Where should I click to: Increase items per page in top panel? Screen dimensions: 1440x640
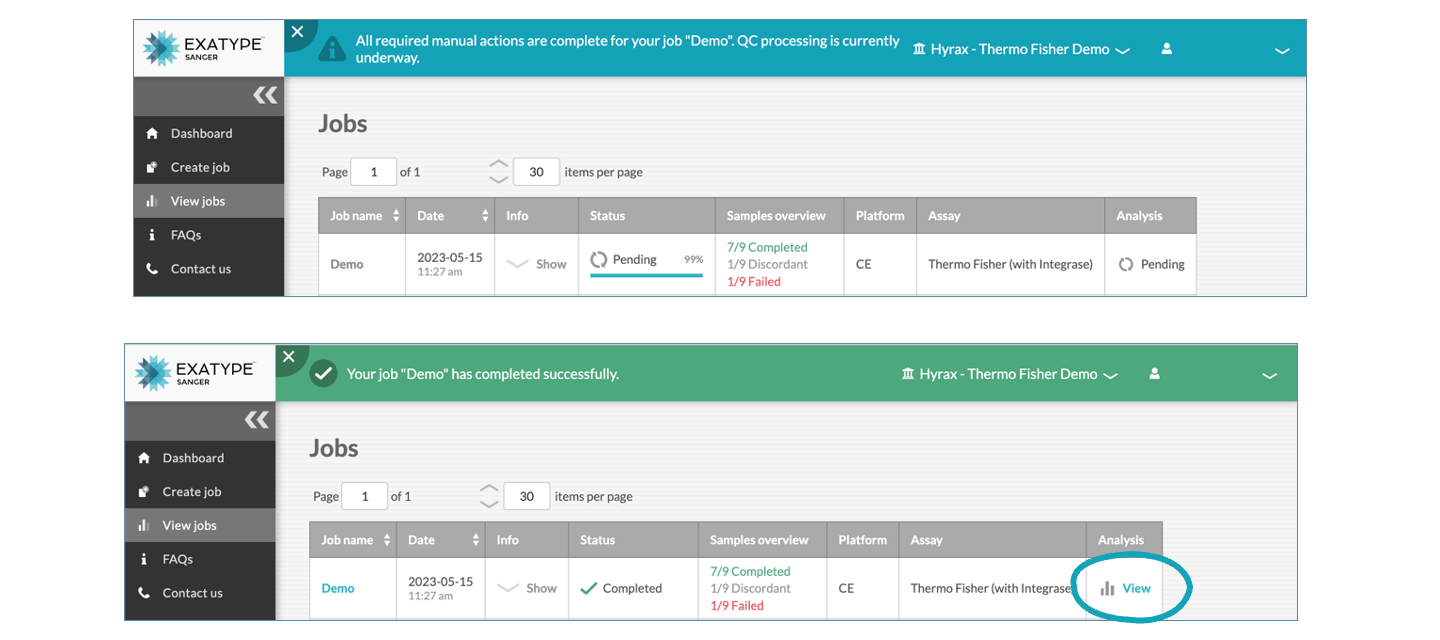point(498,164)
